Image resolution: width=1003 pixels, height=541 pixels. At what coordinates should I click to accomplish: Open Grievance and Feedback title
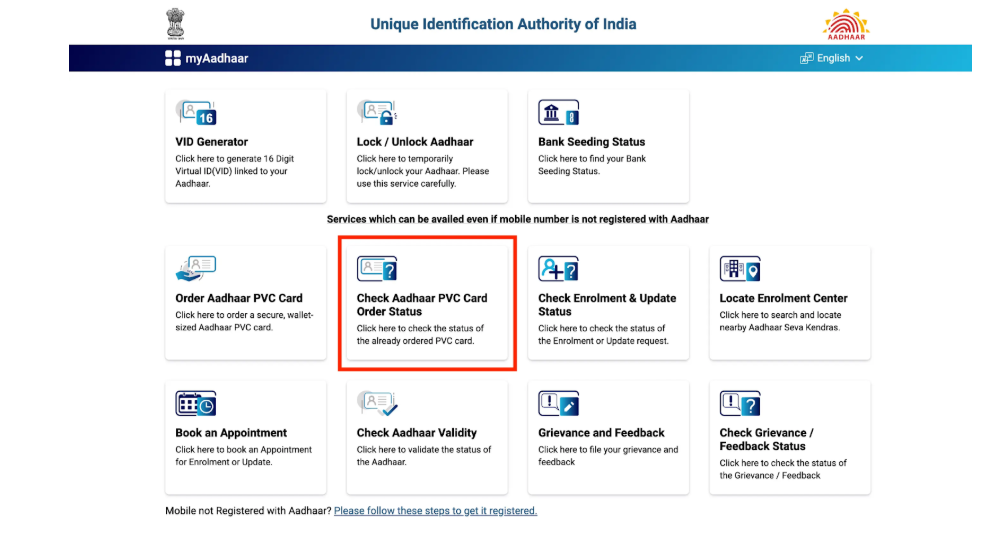coord(601,433)
